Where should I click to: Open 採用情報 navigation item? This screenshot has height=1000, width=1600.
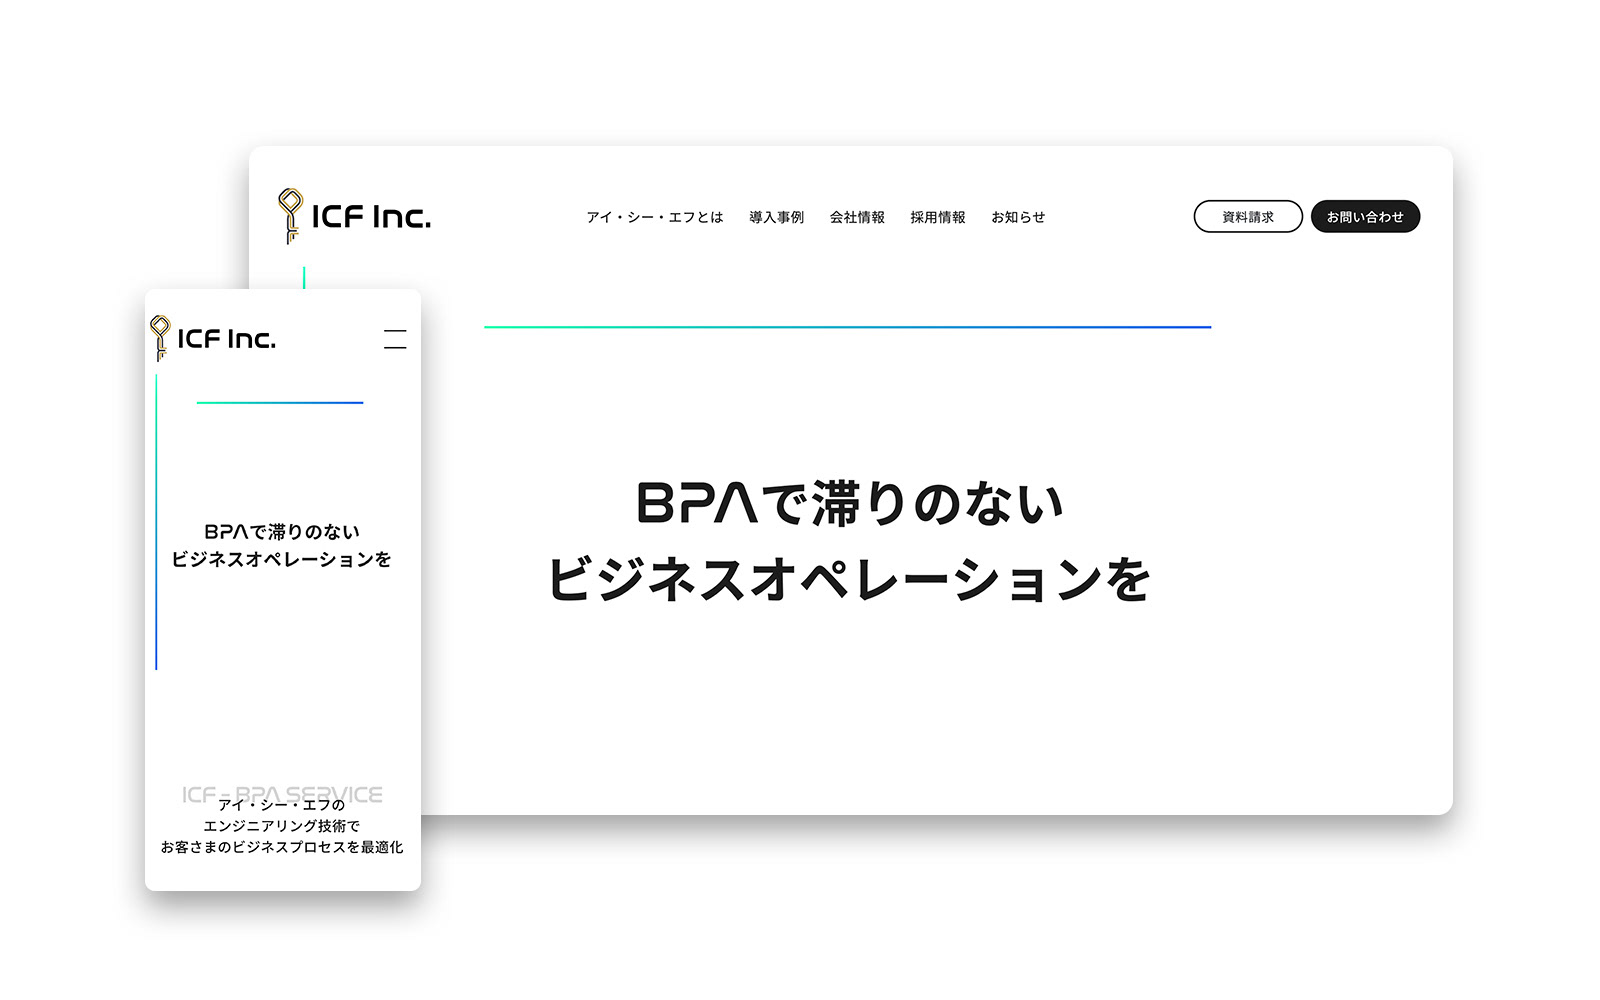pos(938,217)
